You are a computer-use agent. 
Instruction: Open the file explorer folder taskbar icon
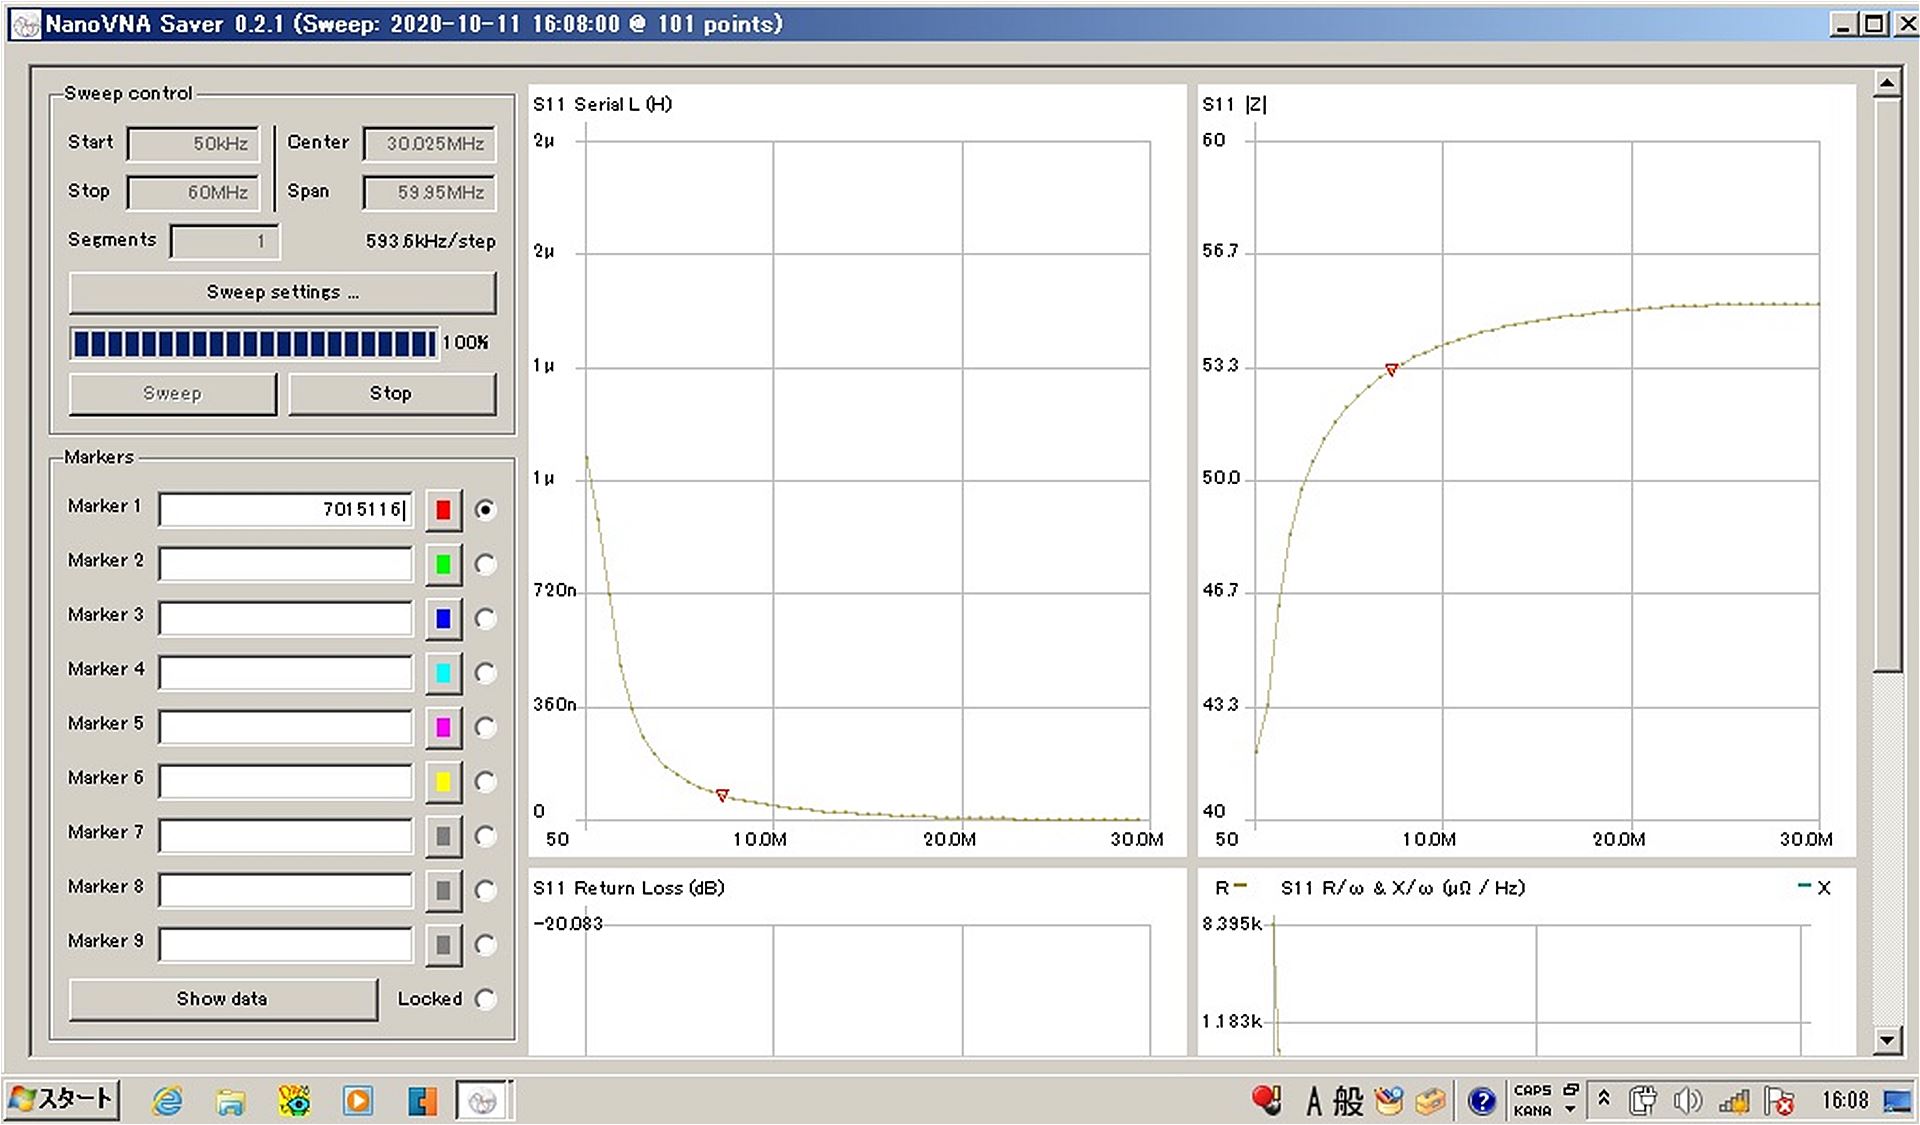(x=231, y=1102)
